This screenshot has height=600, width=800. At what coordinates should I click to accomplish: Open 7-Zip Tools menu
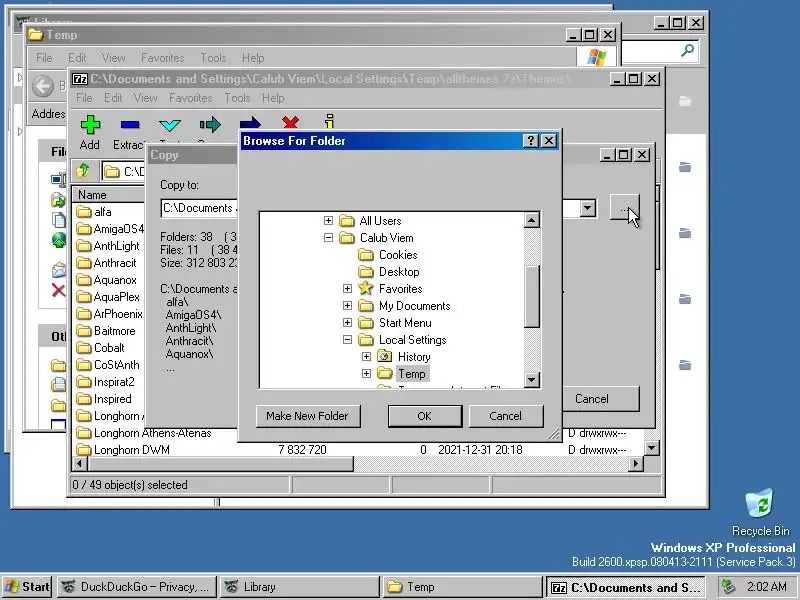(x=237, y=98)
